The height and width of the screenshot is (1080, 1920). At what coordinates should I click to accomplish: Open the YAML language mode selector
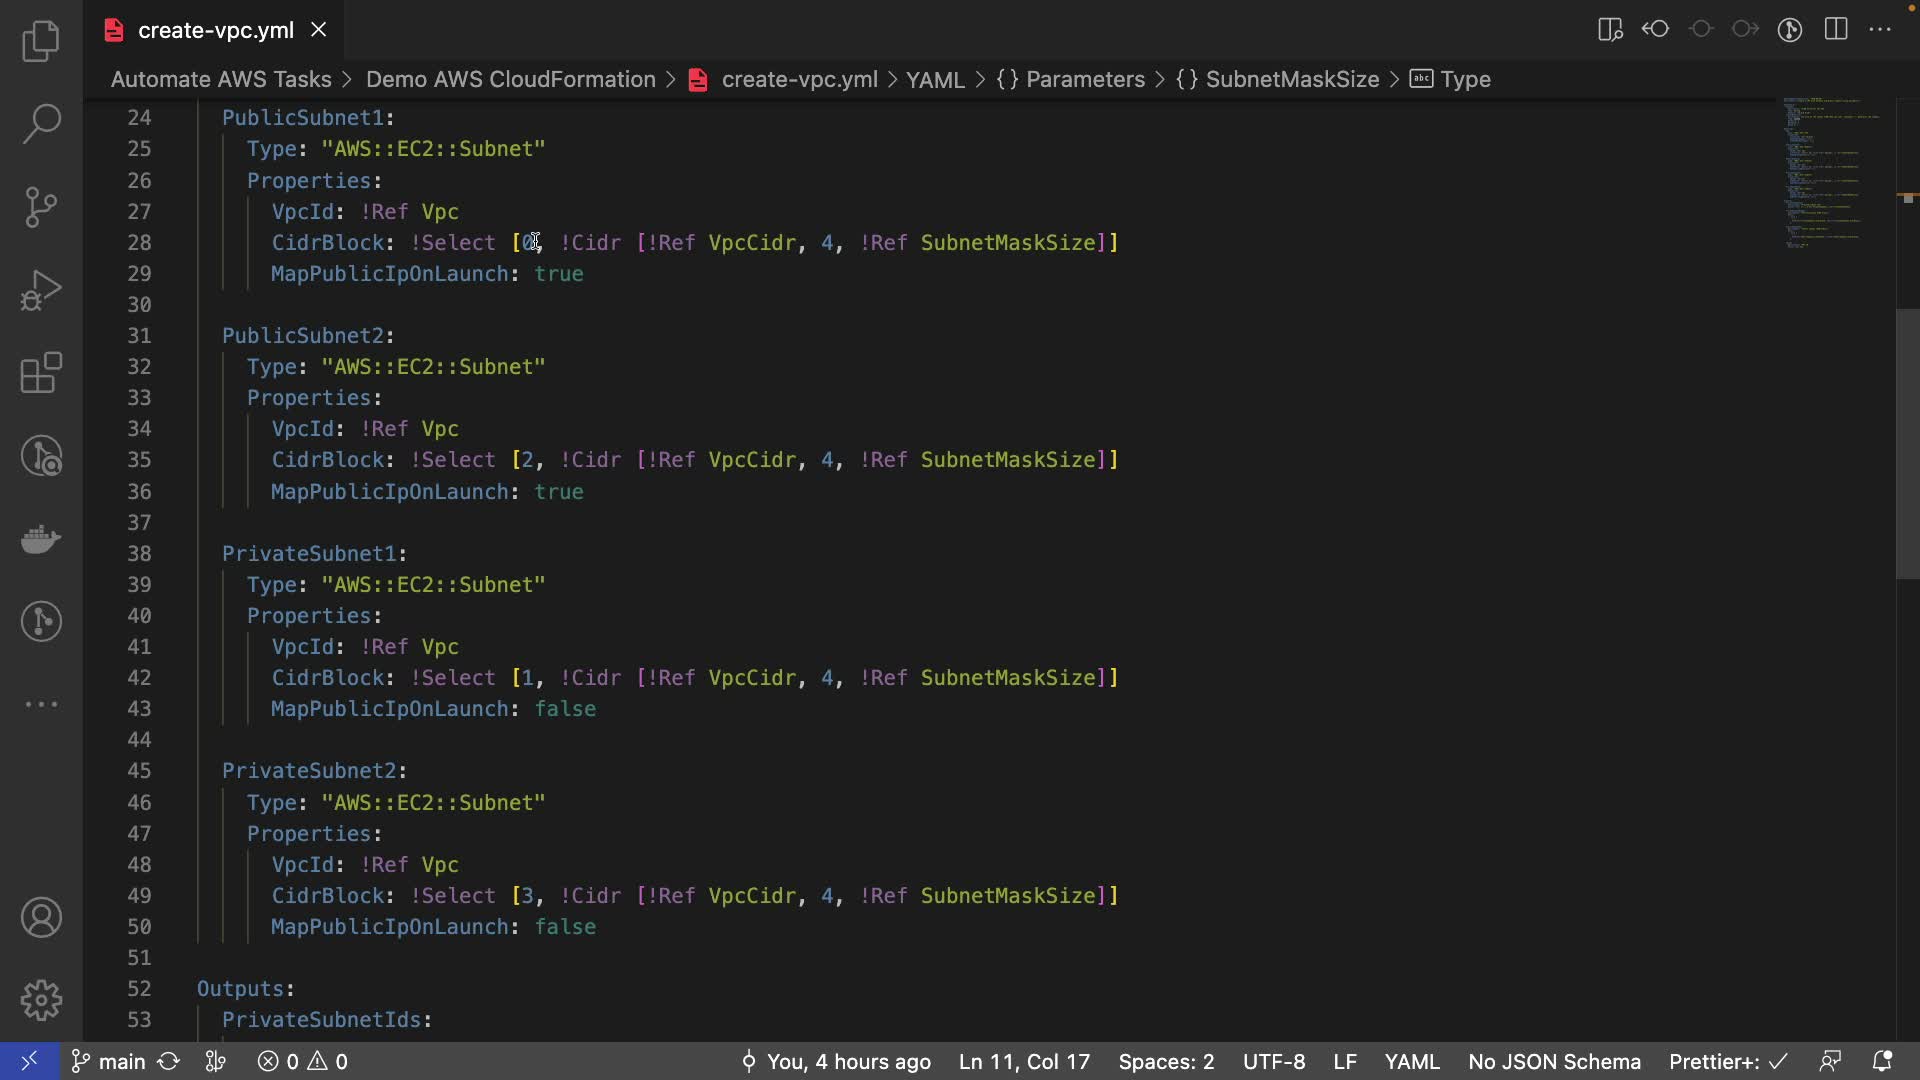click(x=1411, y=1061)
